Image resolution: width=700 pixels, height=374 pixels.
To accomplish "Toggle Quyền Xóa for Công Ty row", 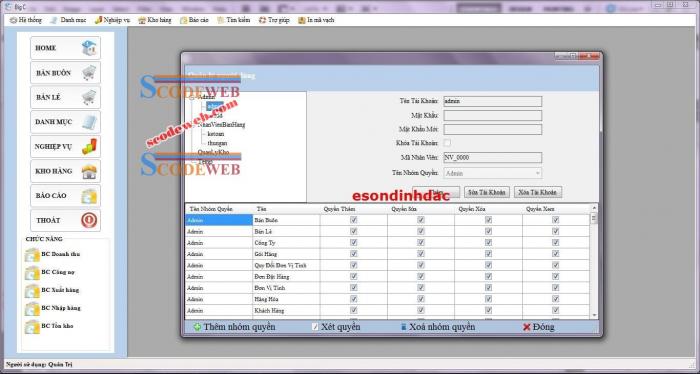I will point(488,243).
